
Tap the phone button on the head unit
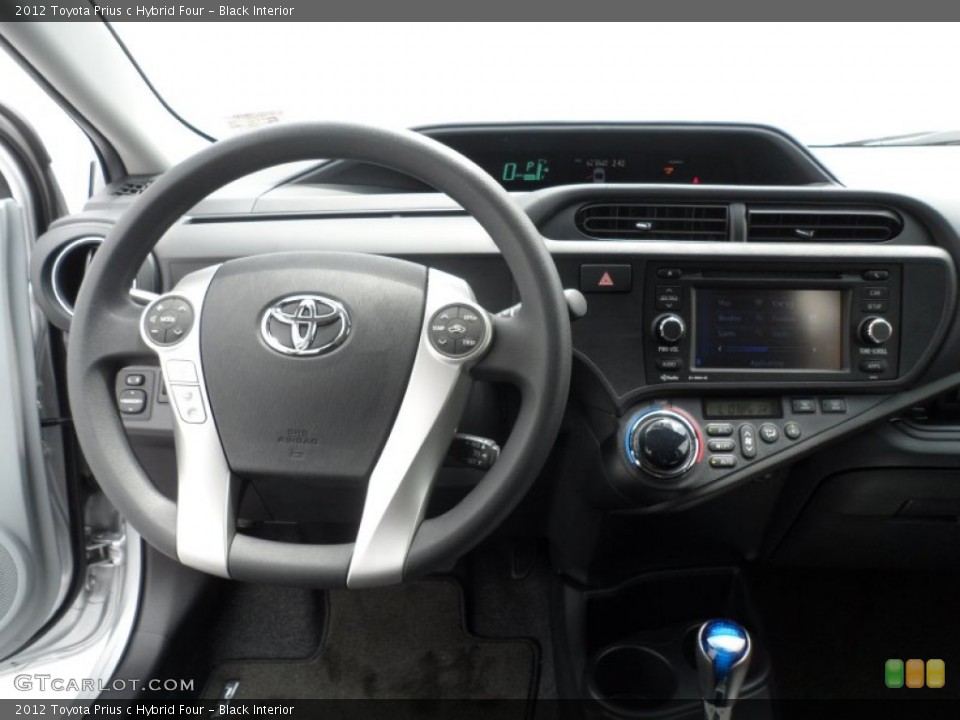coord(876,276)
